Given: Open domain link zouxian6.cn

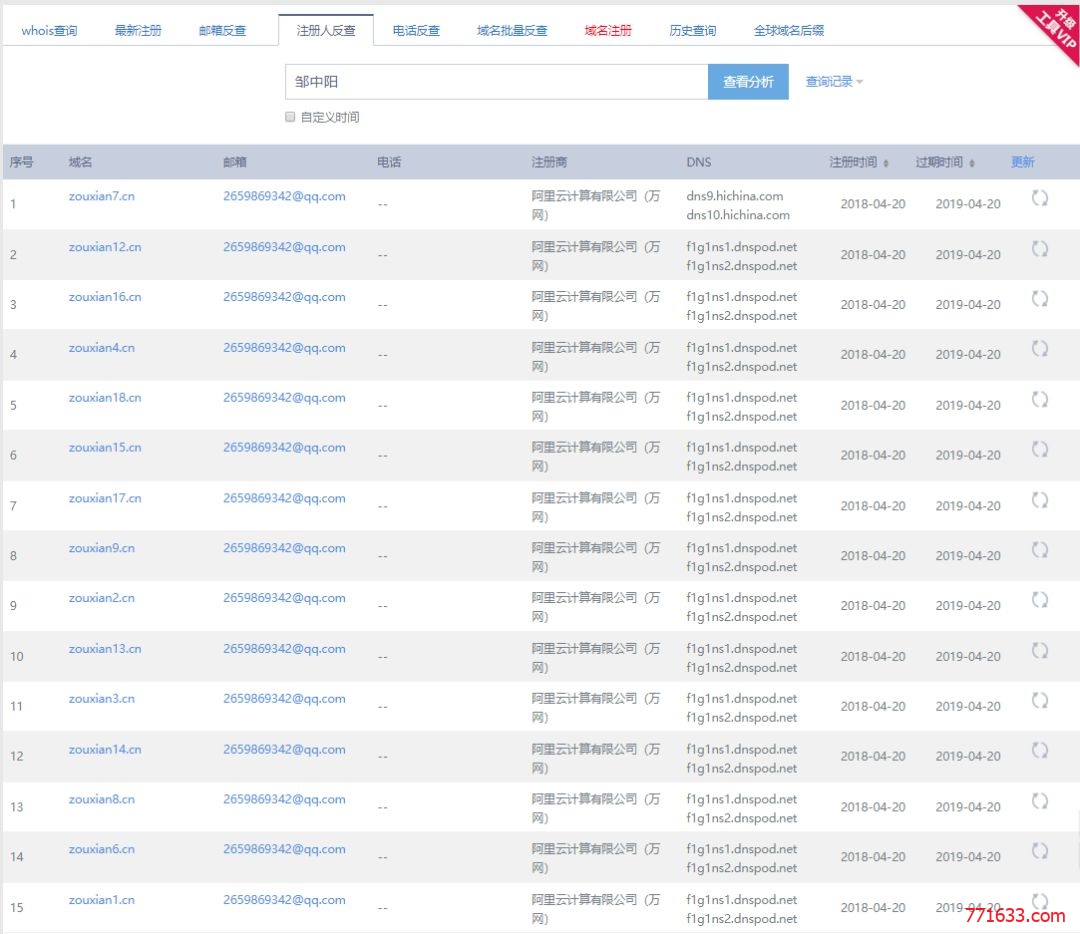Looking at the screenshot, I should pos(101,849).
